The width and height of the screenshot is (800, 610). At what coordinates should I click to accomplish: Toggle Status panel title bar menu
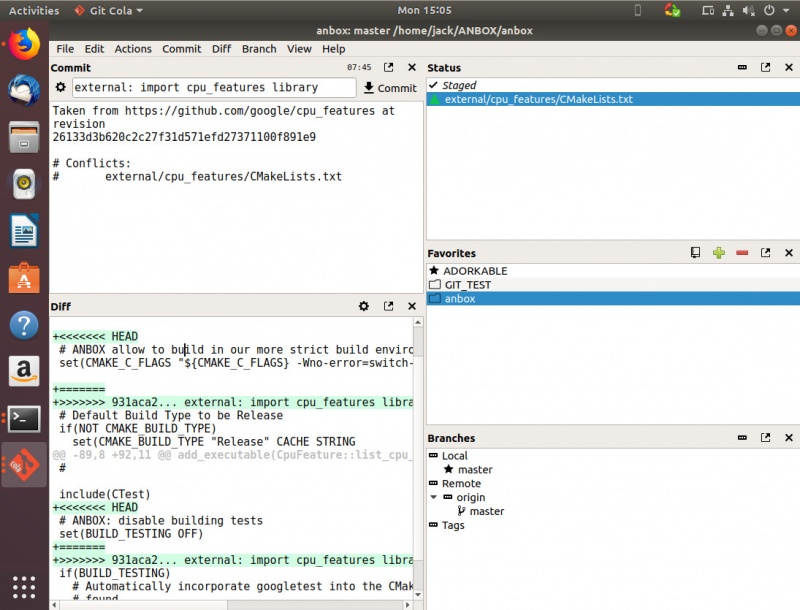[x=742, y=68]
